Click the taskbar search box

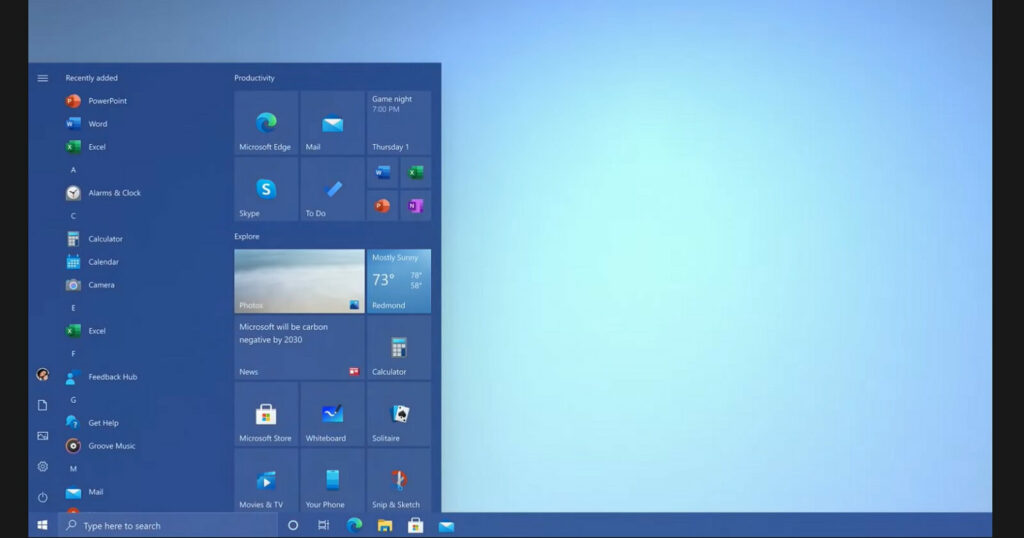[x=167, y=525]
